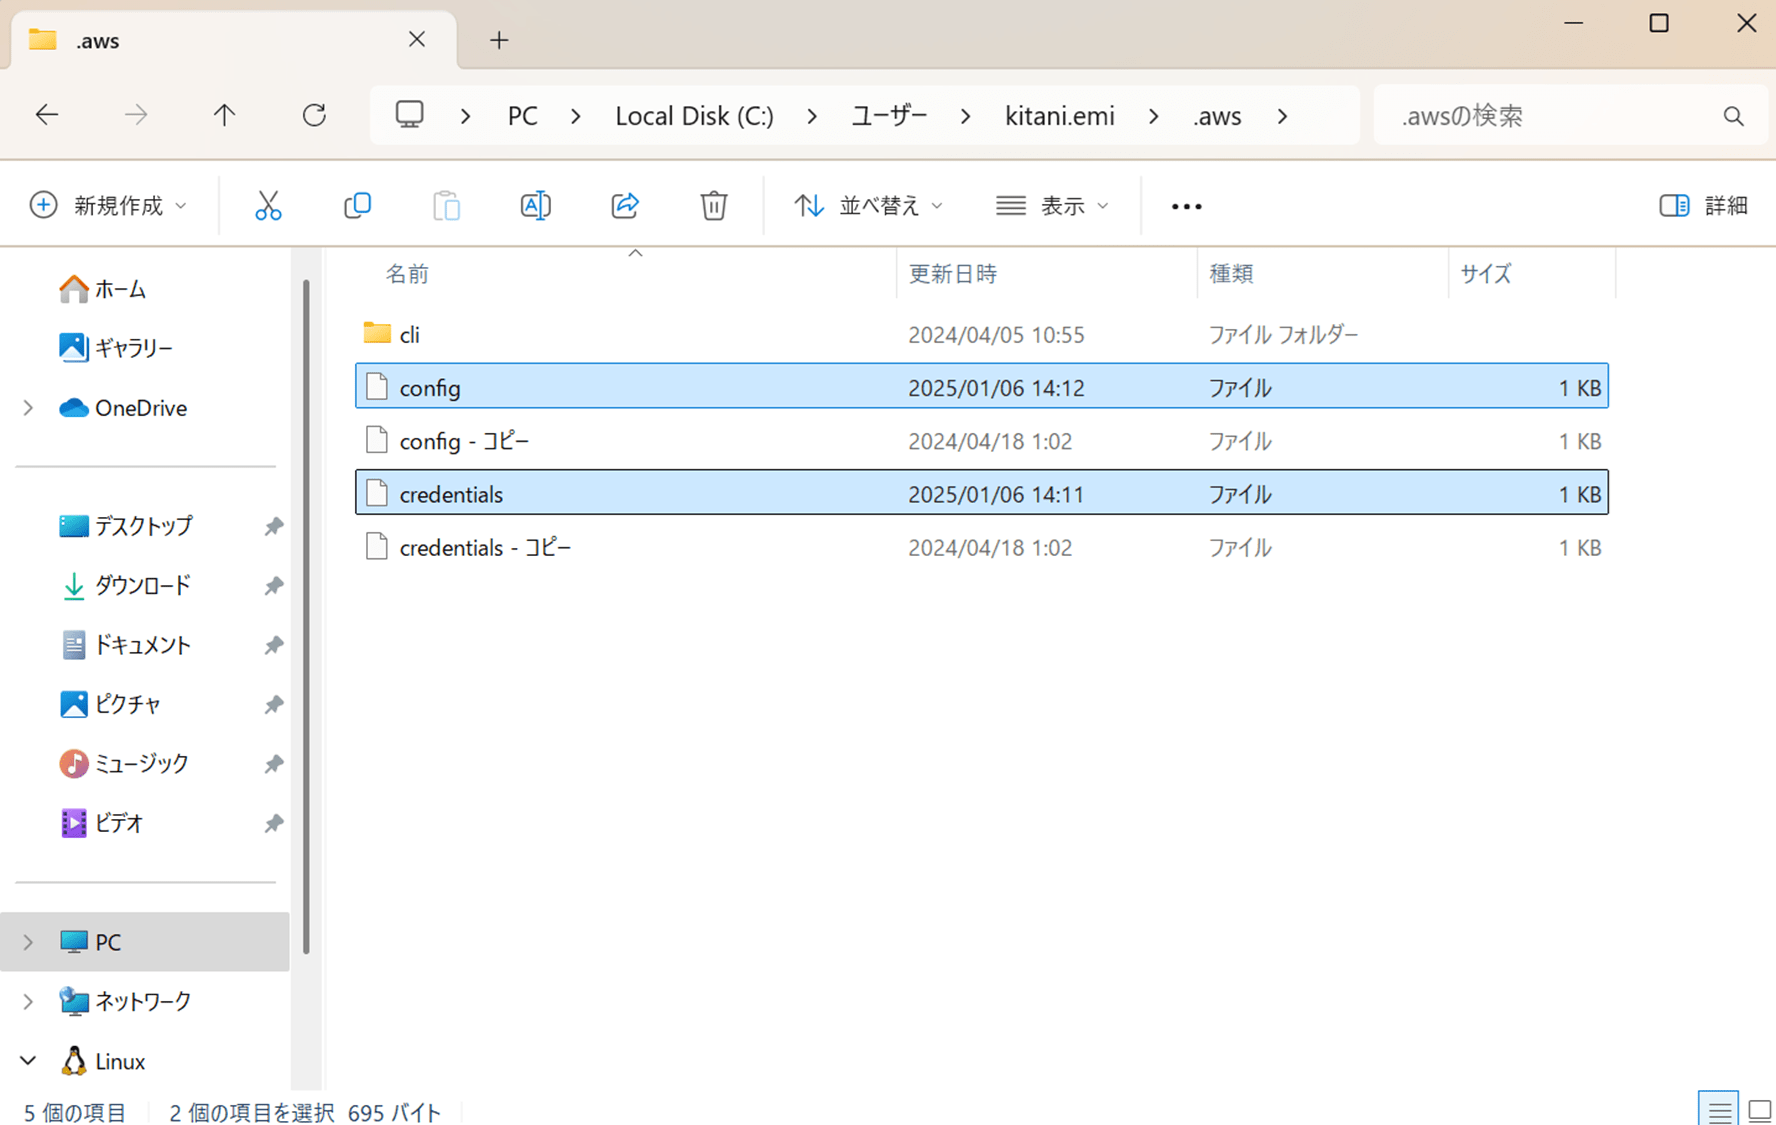Select the 'credentials - コピー' file

[x=982, y=547]
